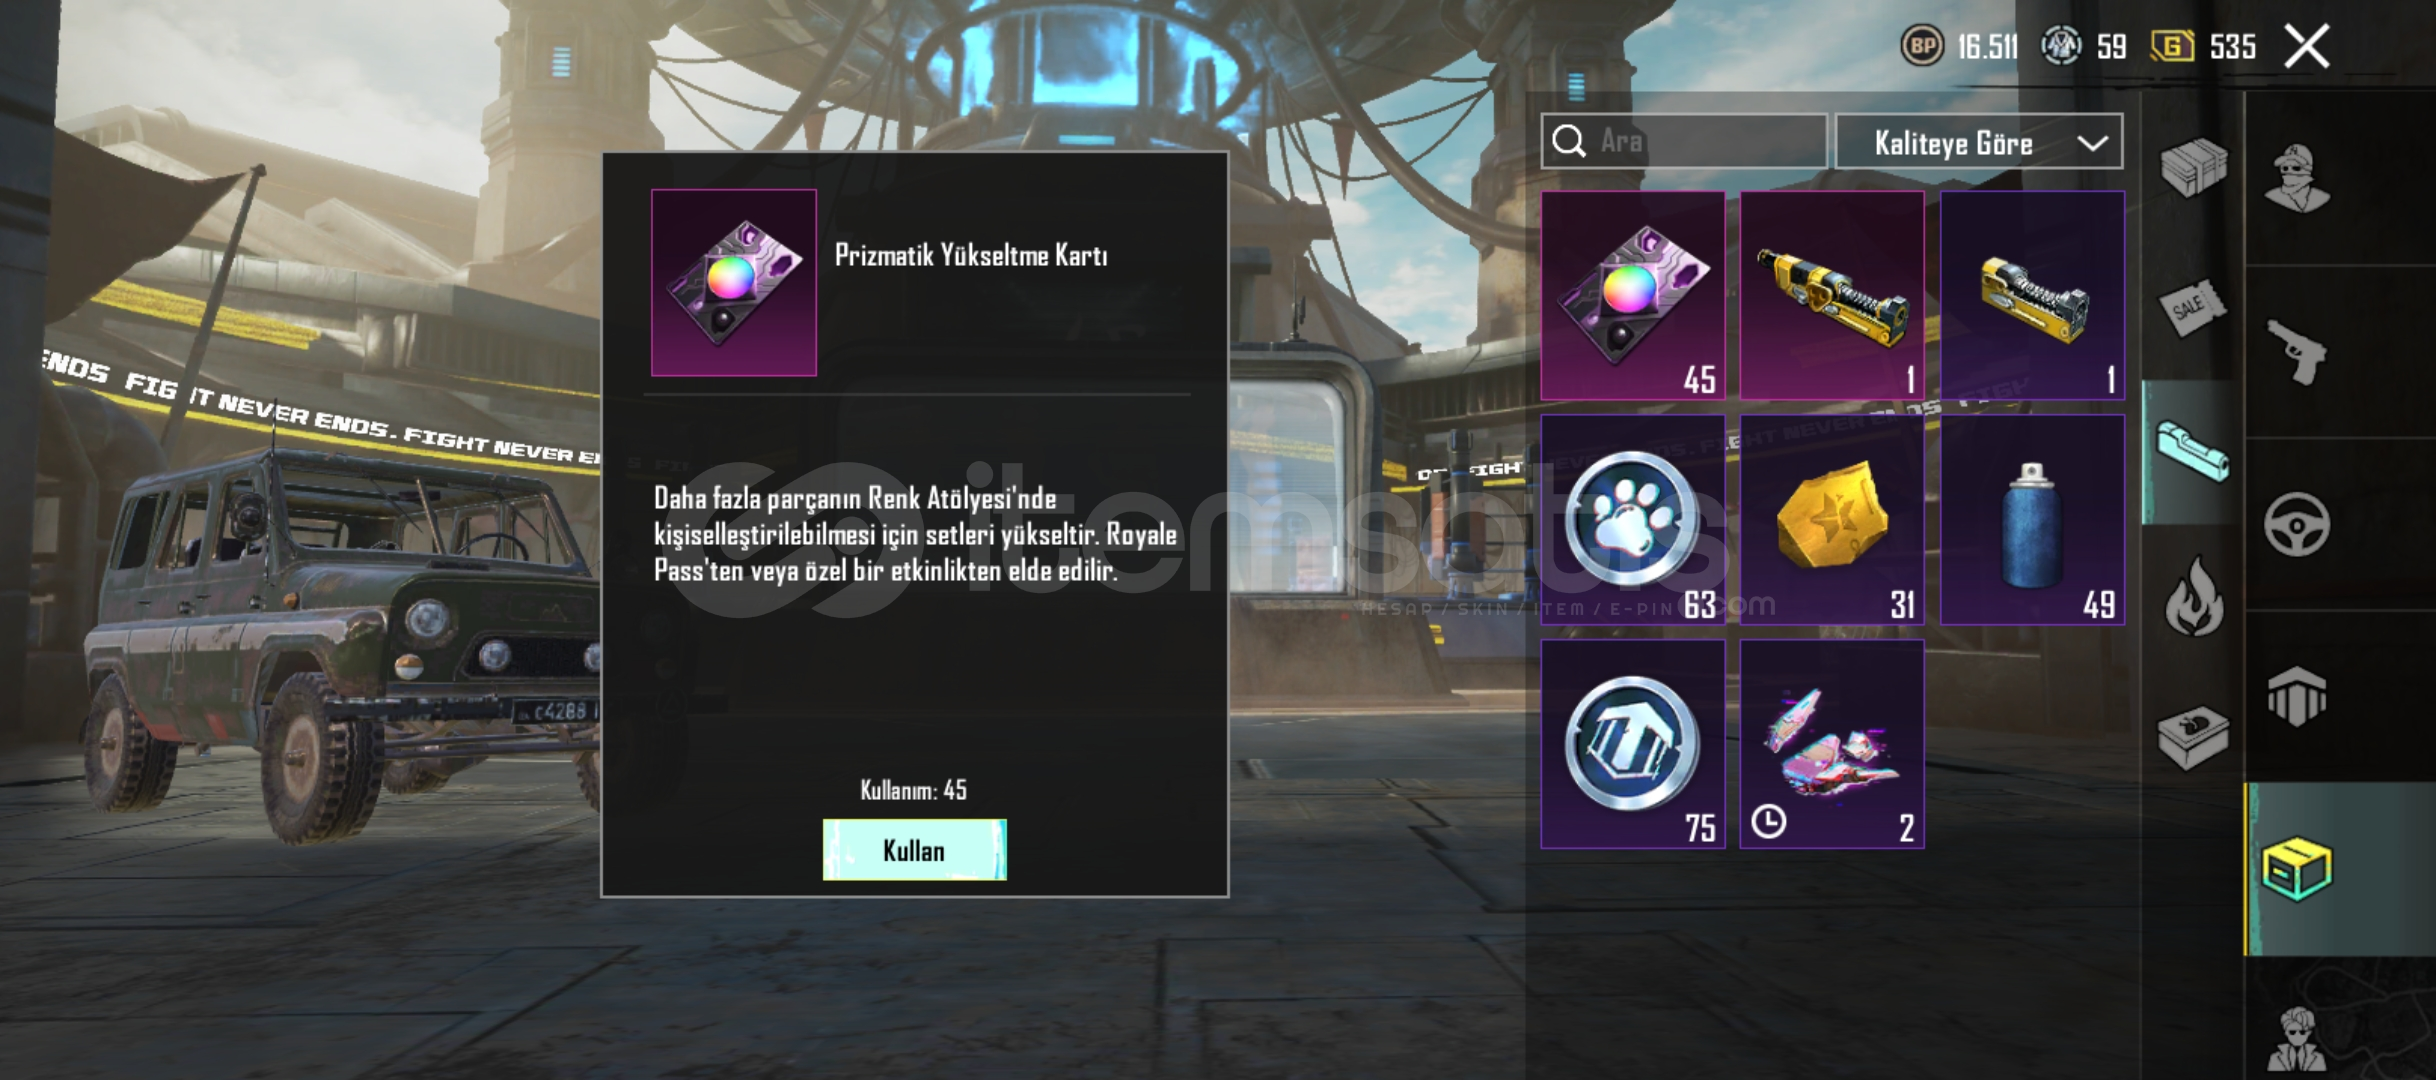Open the pistol weapons category
This screenshot has width=2436, height=1080.
(2296, 352)
